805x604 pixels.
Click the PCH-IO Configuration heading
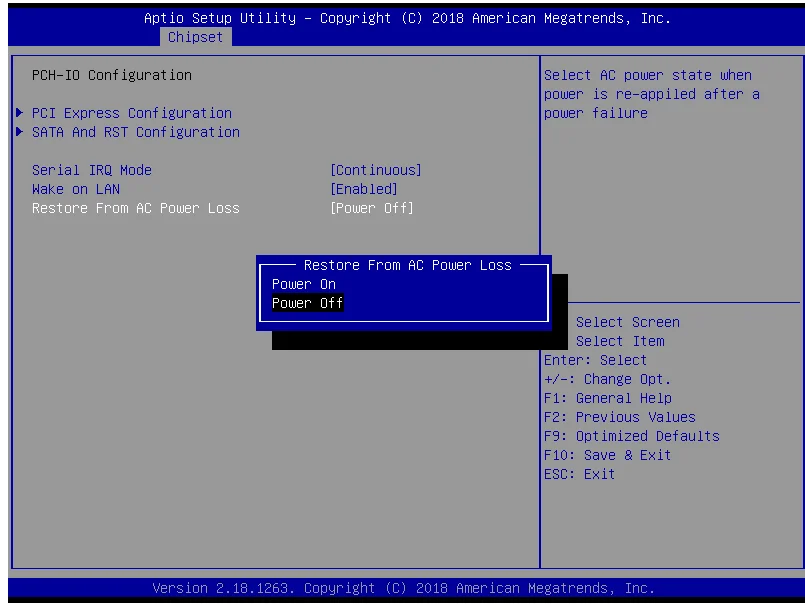(x=112, y=75)
